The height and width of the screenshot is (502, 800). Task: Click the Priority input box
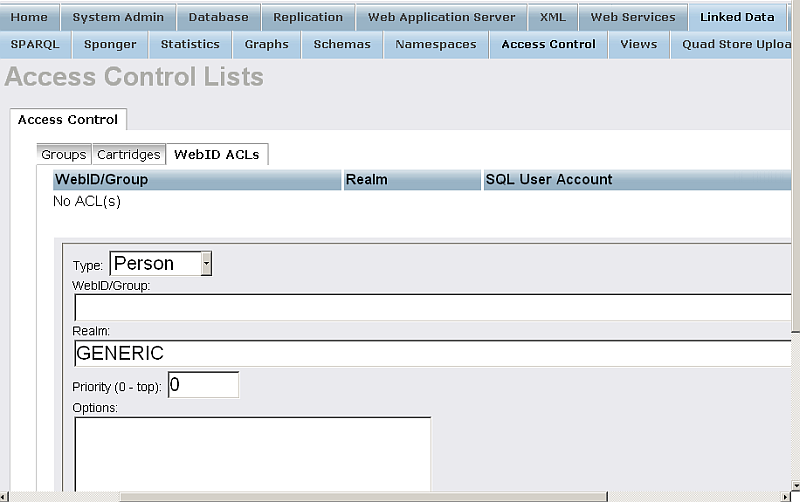(x=203, y=385)
